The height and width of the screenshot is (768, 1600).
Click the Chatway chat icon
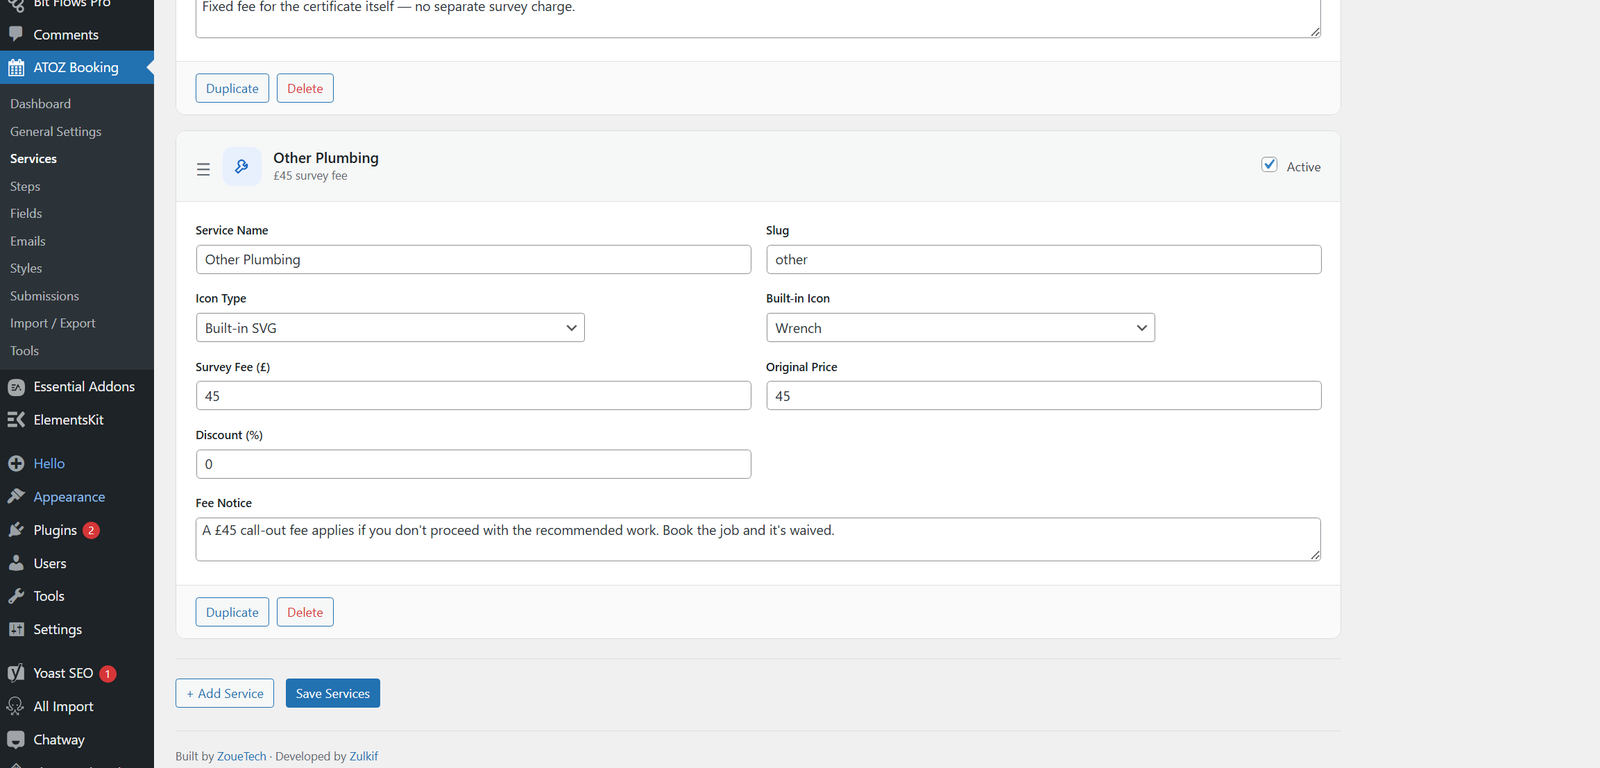coord(16,740)
